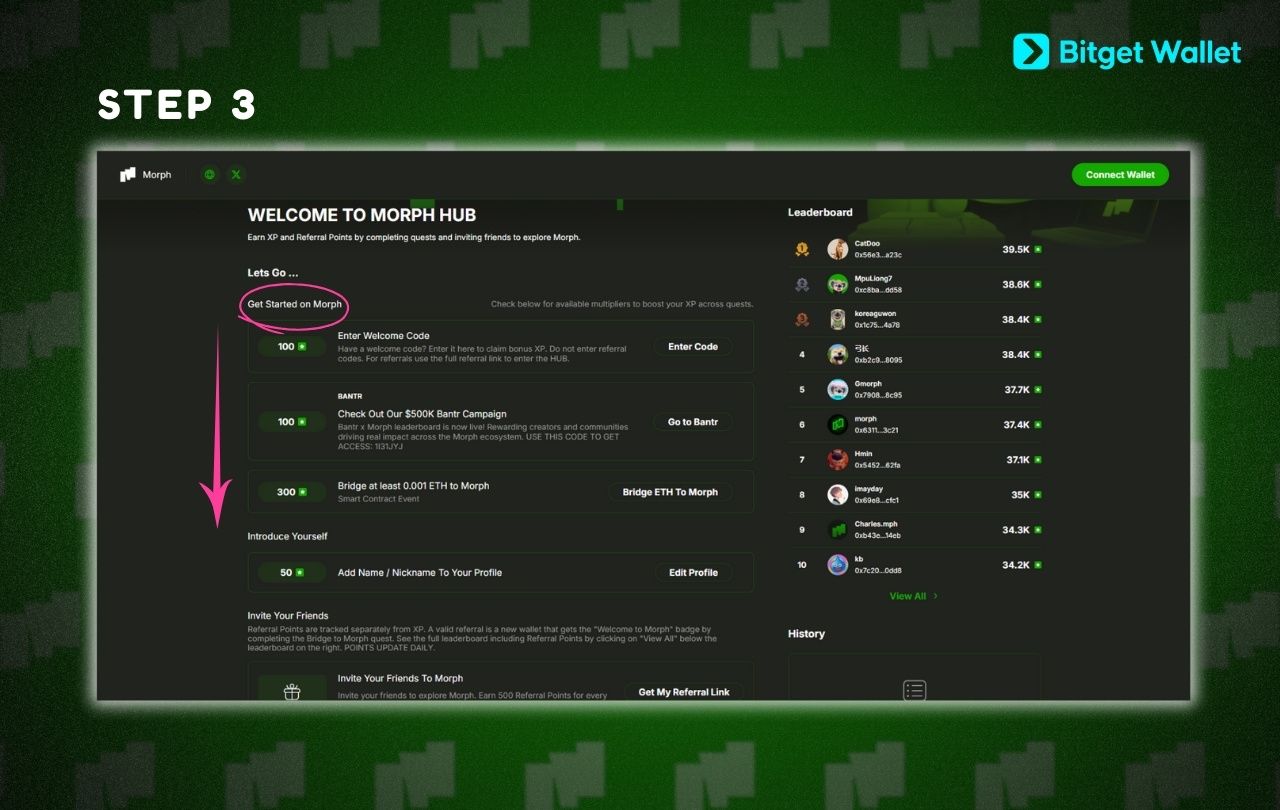Click kb's 34.2K score
The height and width of the screenshot is (810, 1280).
click(1016, 565)
